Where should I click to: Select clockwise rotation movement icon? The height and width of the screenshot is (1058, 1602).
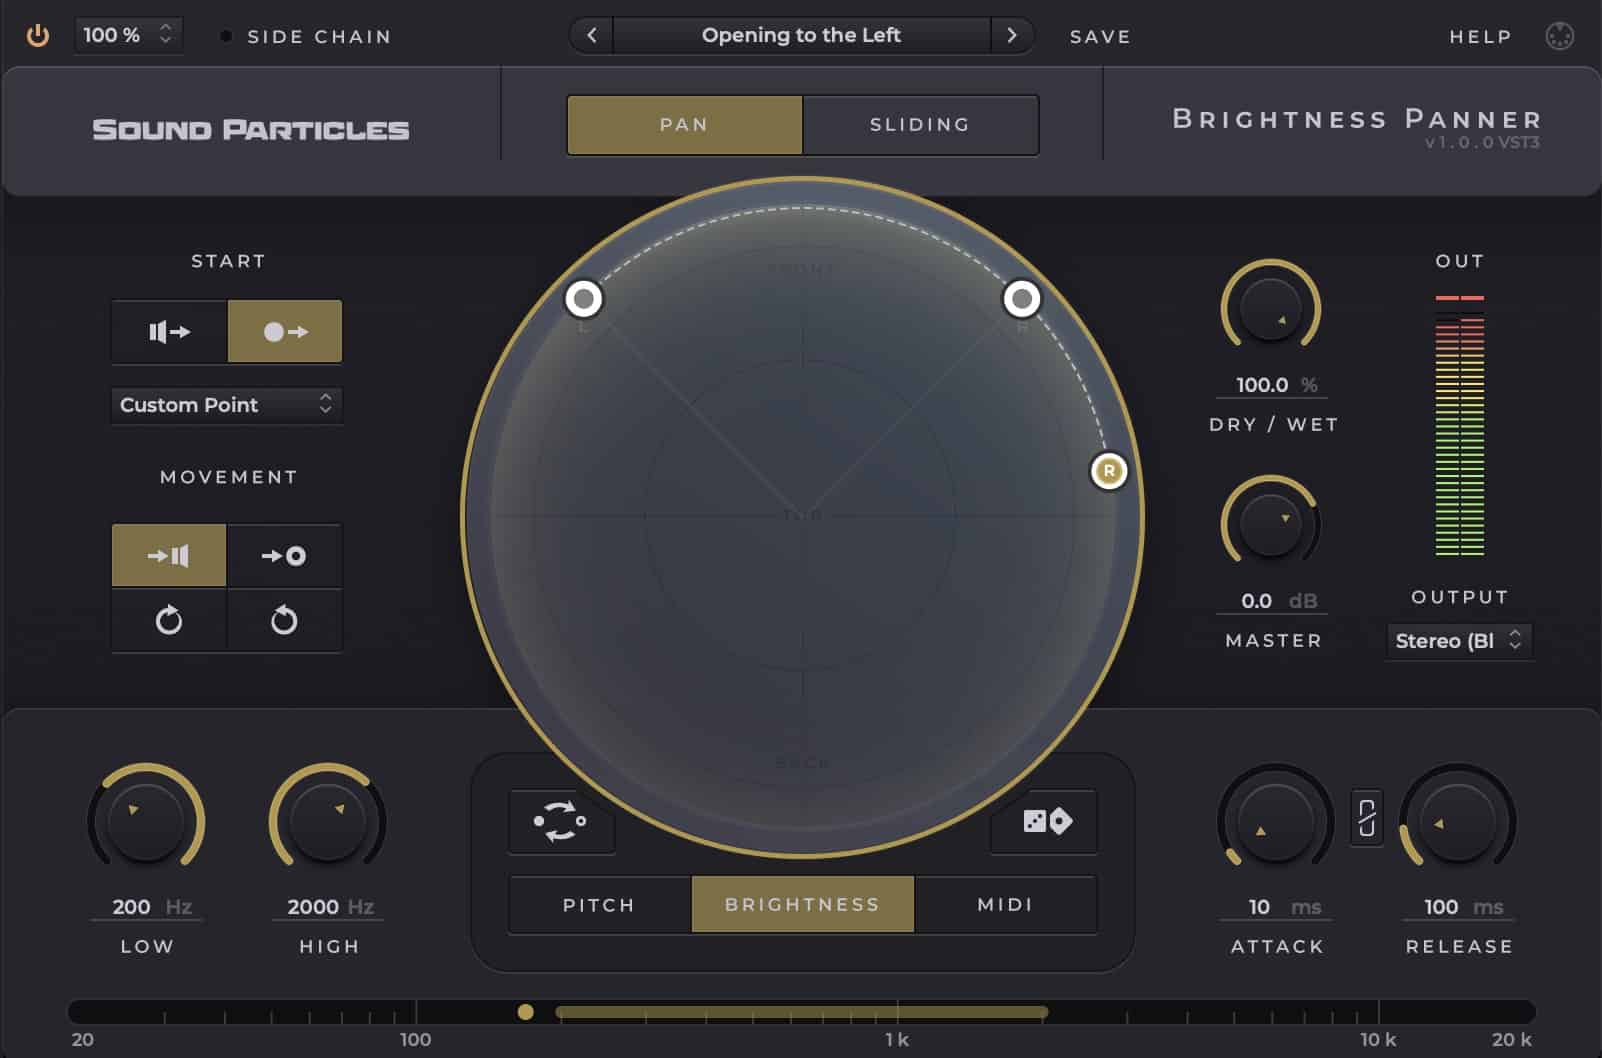click(169, 620)
